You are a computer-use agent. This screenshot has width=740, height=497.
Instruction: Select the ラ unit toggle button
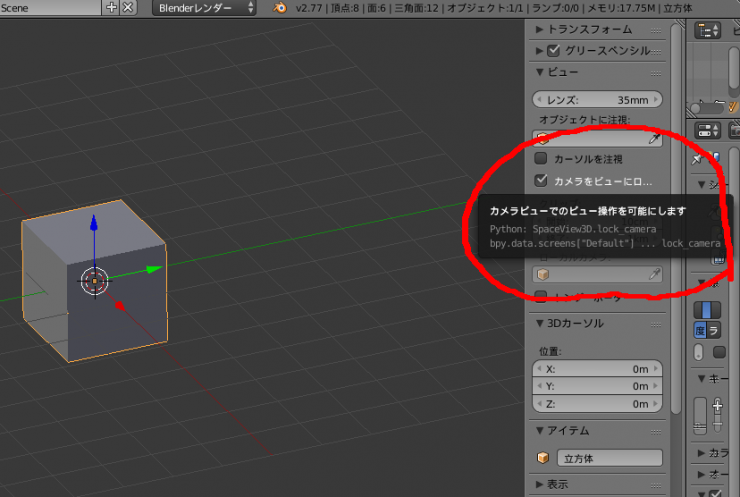(x=714, y=330)
